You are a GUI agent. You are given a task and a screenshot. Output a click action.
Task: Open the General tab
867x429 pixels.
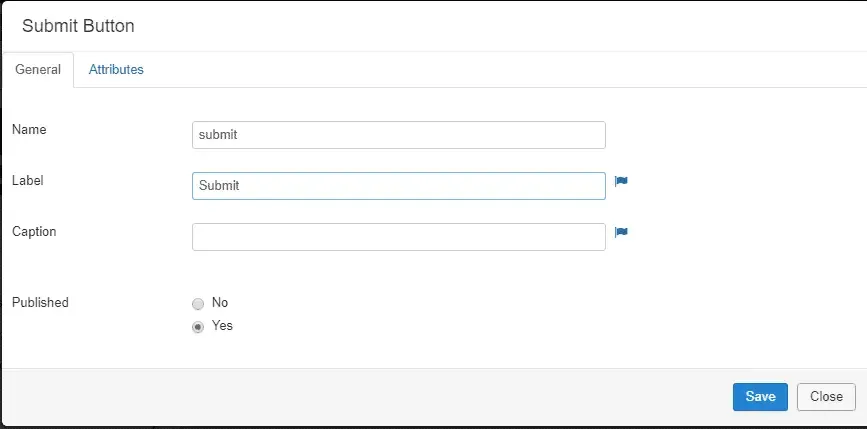click(38, 70)
